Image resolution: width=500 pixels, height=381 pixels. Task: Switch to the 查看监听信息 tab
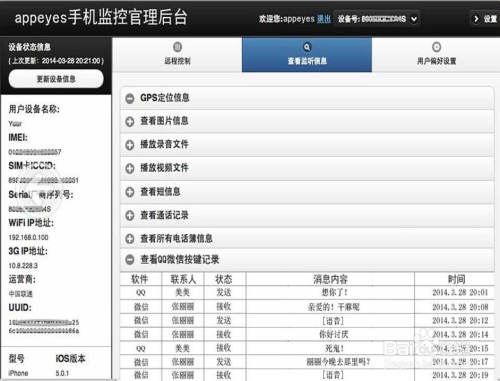click(x=307, y=55)
